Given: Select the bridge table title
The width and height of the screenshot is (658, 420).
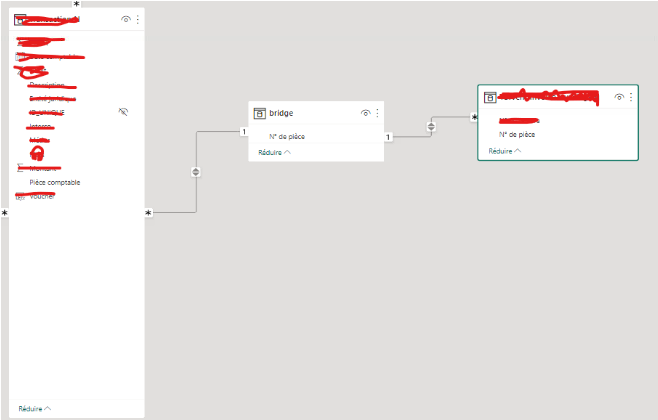Looking at the screenshot, I should [x=281, y=113].
